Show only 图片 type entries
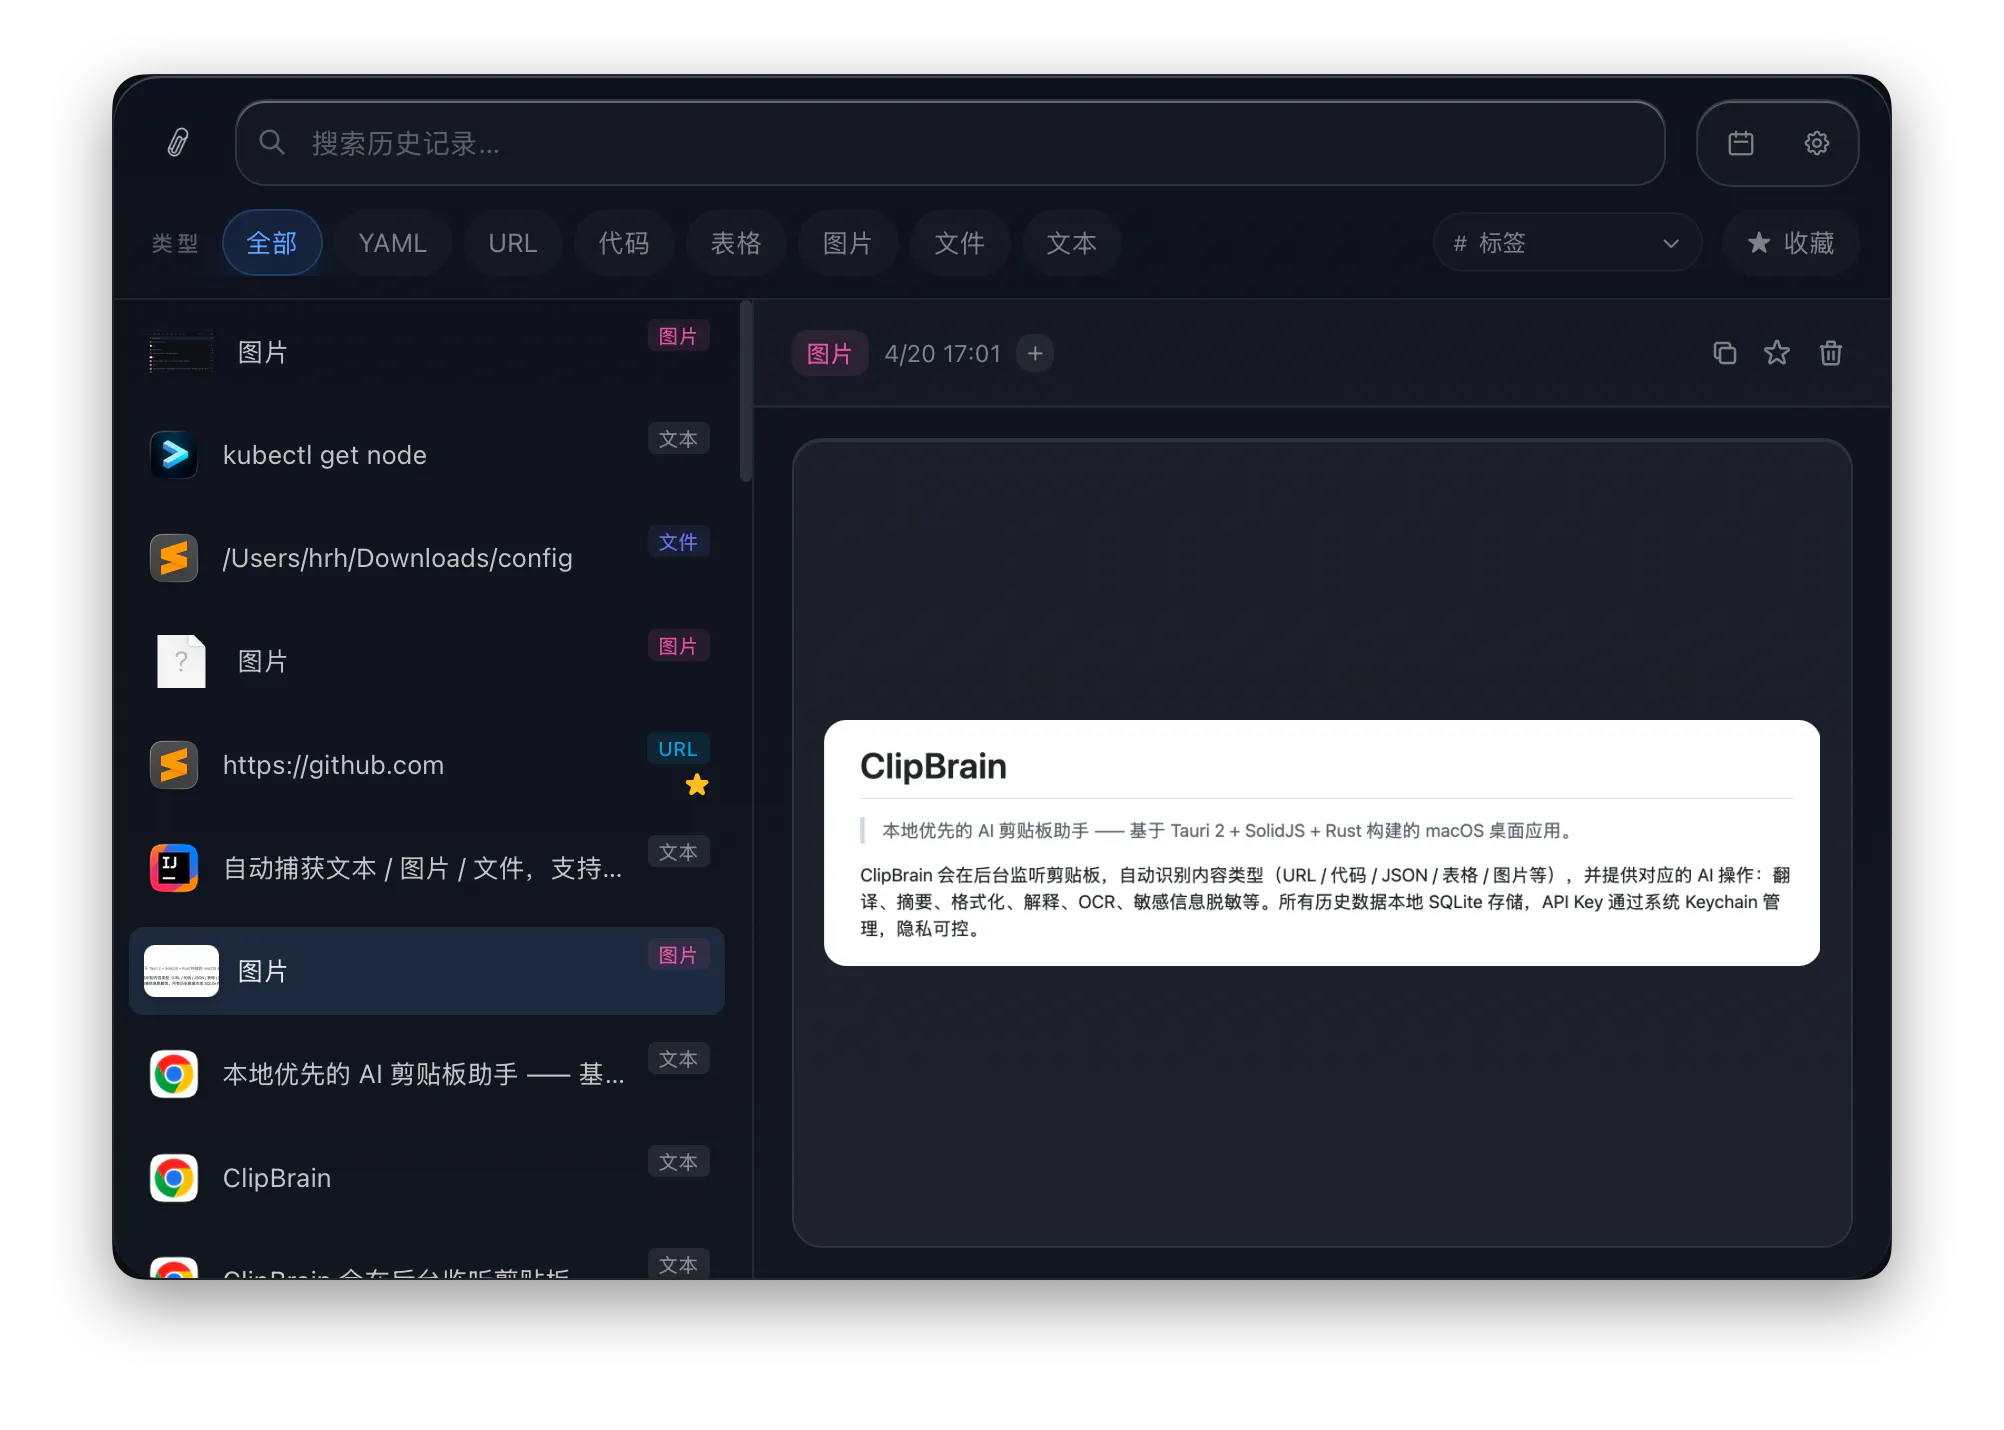The width and height of the screenshot is (2004, 1430). tap(848, 243)
